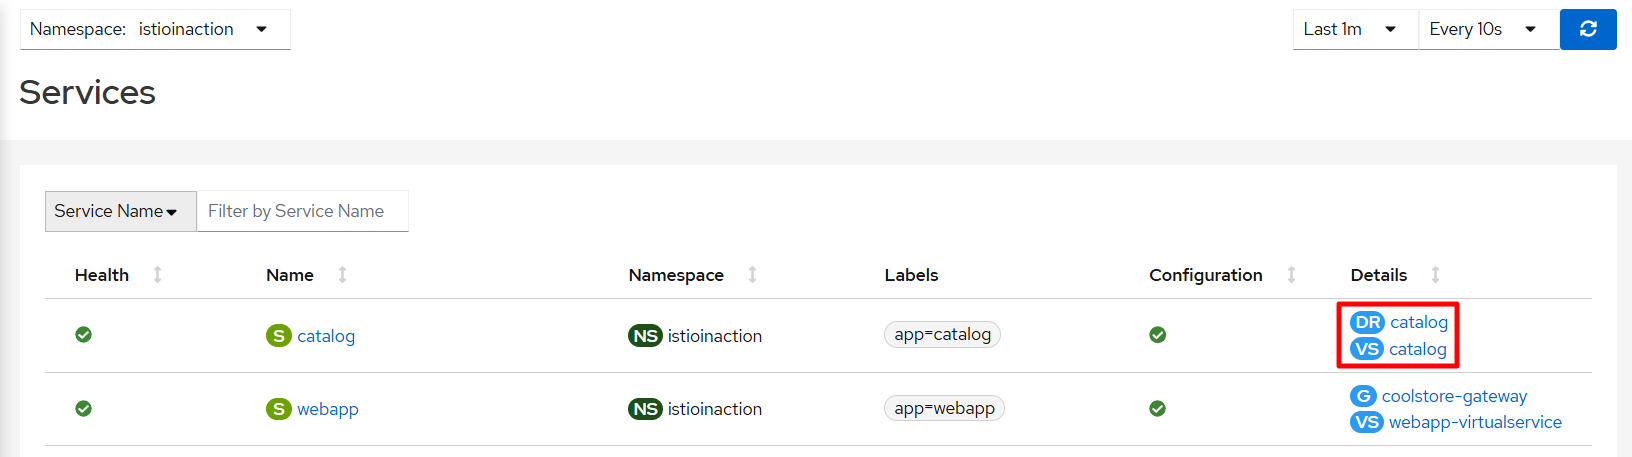Click the Name column header text
This screenshot has height=457, width=1632.
coord(290,275)
